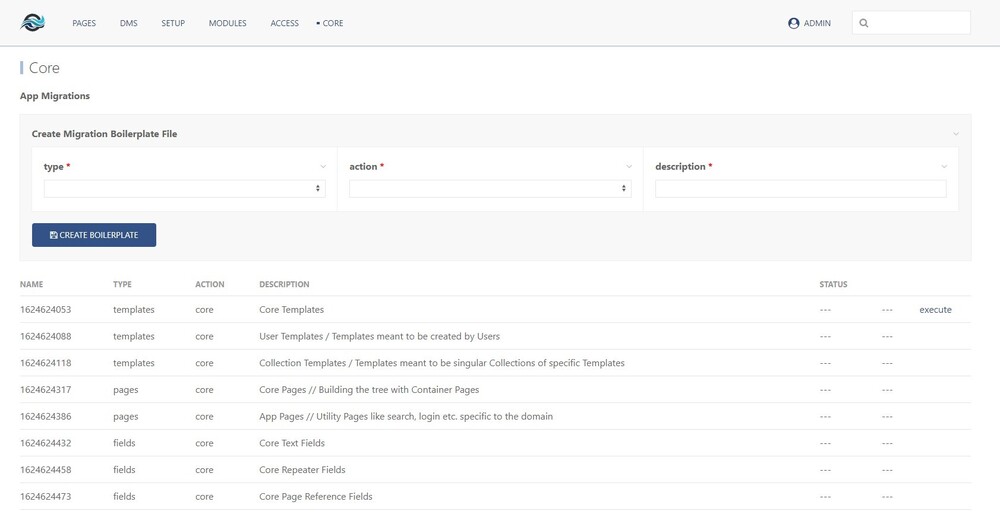Image resolution: width=1000 pixels, height=527 pixels.
Task: Open the DMS menu
Action: [x=129, y=23]
